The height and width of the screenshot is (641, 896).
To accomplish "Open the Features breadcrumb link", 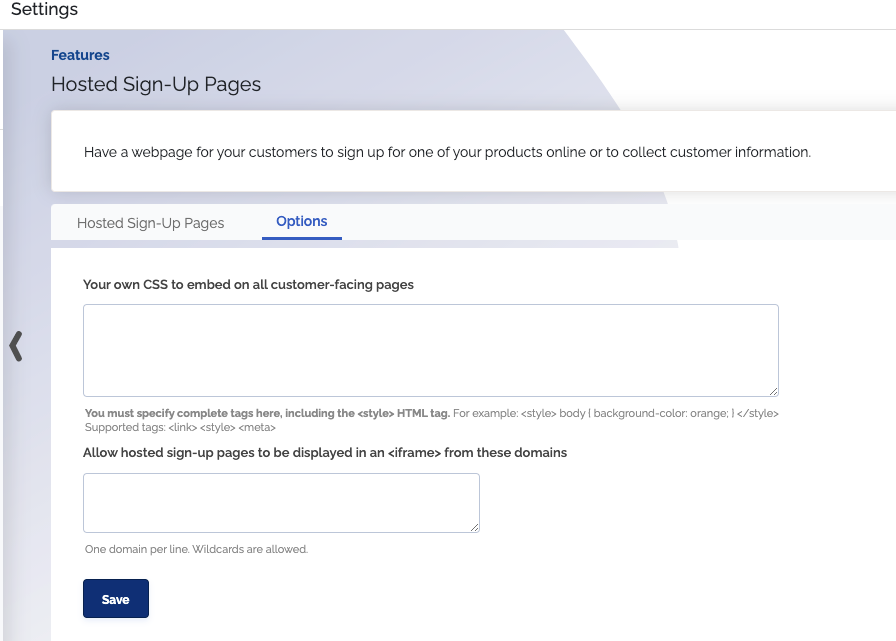I will click(x=80, y=55).
